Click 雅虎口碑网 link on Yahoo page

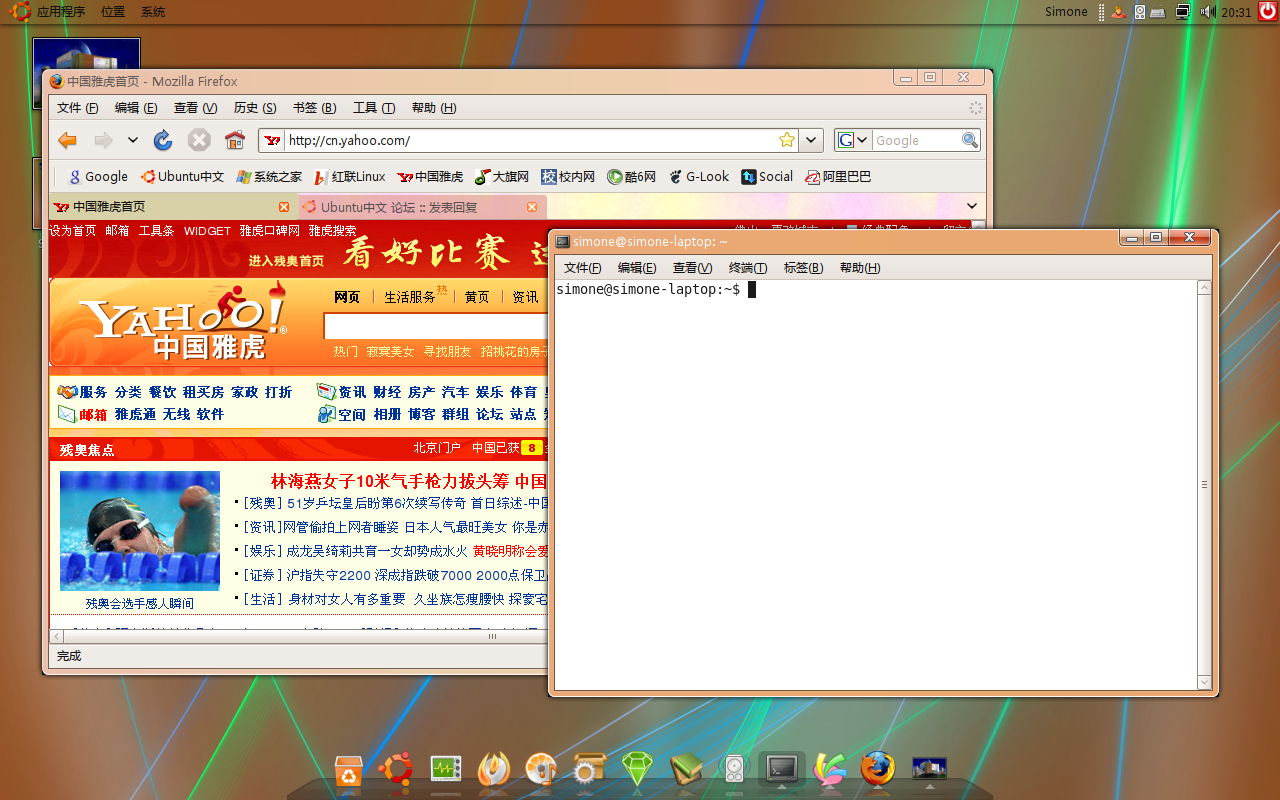coord(269,231)
